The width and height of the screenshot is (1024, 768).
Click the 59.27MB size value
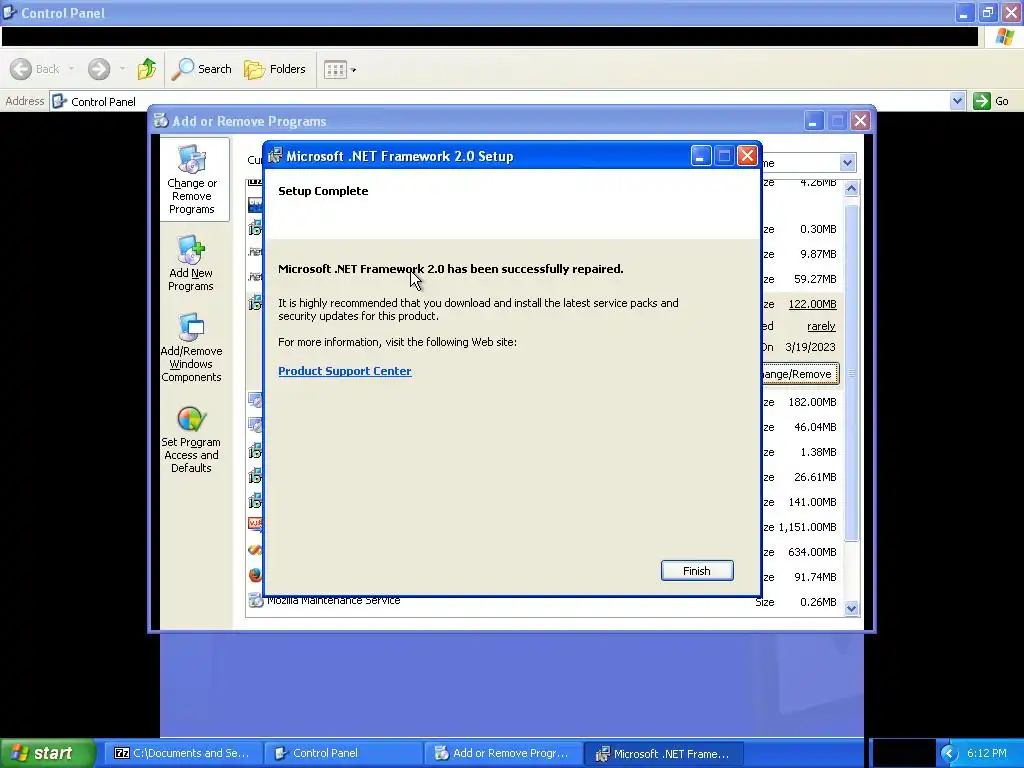point(815,279)
